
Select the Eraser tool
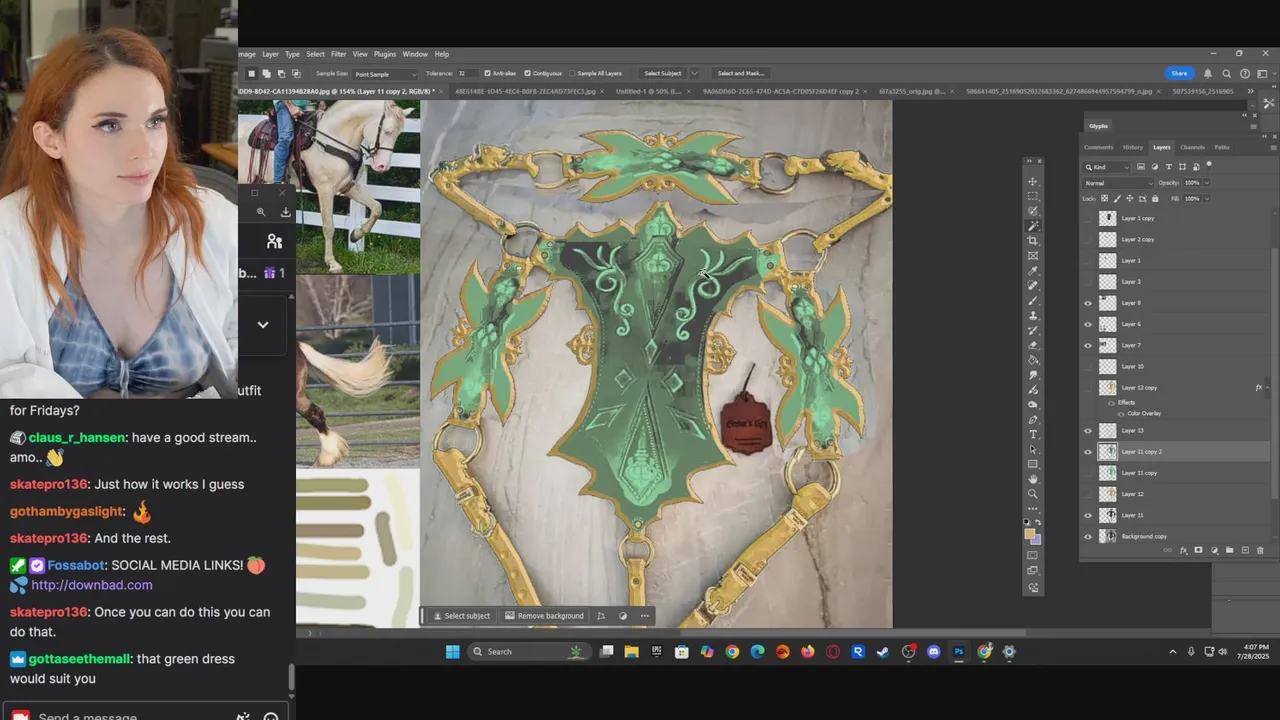click(x=1033, y=345)
